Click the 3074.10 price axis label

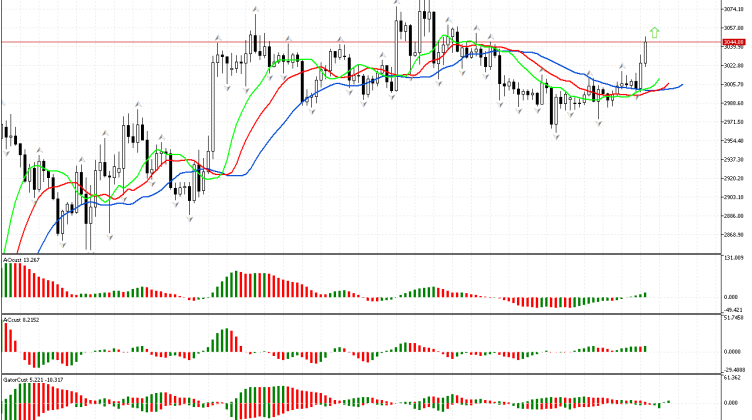tap(734, 9)
